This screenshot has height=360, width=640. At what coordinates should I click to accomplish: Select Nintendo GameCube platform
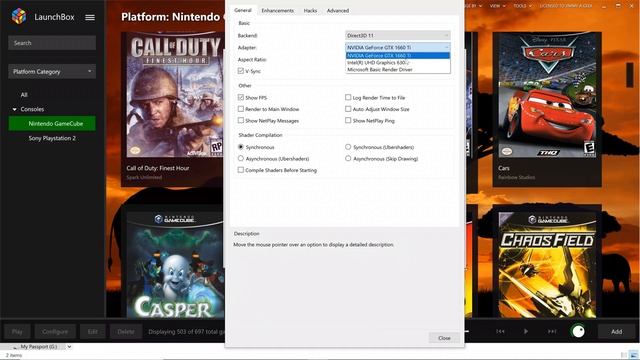point(52,123)
